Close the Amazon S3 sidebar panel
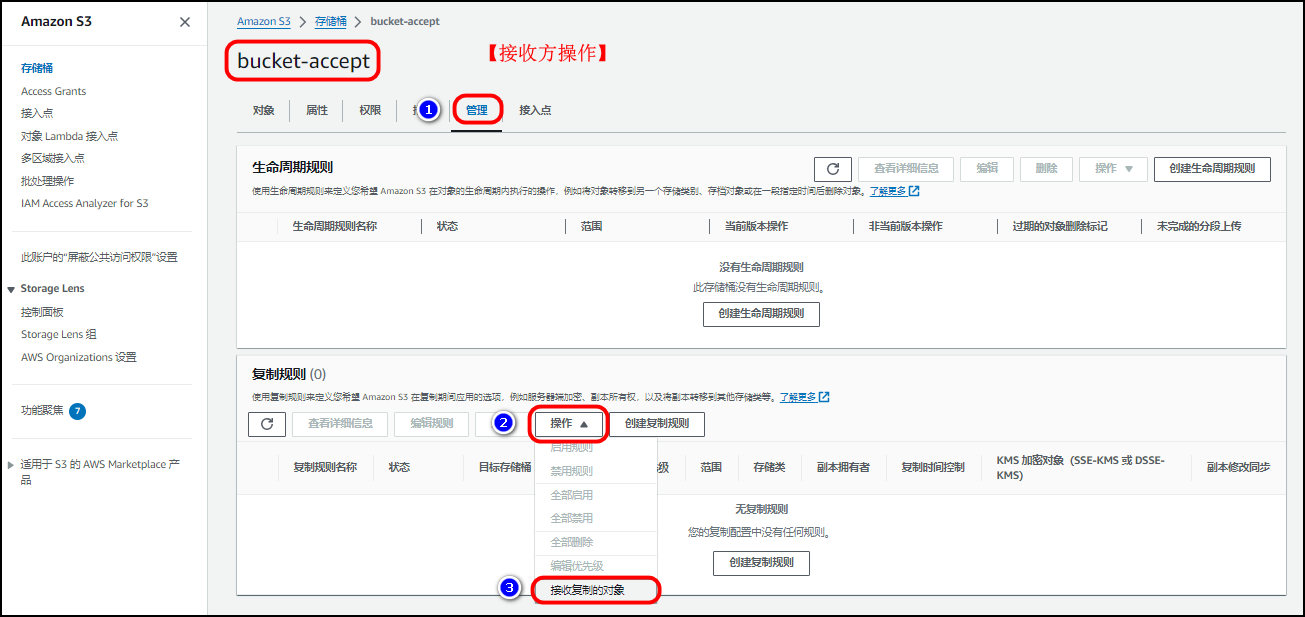The width and height of the screenshot is (1305, 617). tap(185, 22)
